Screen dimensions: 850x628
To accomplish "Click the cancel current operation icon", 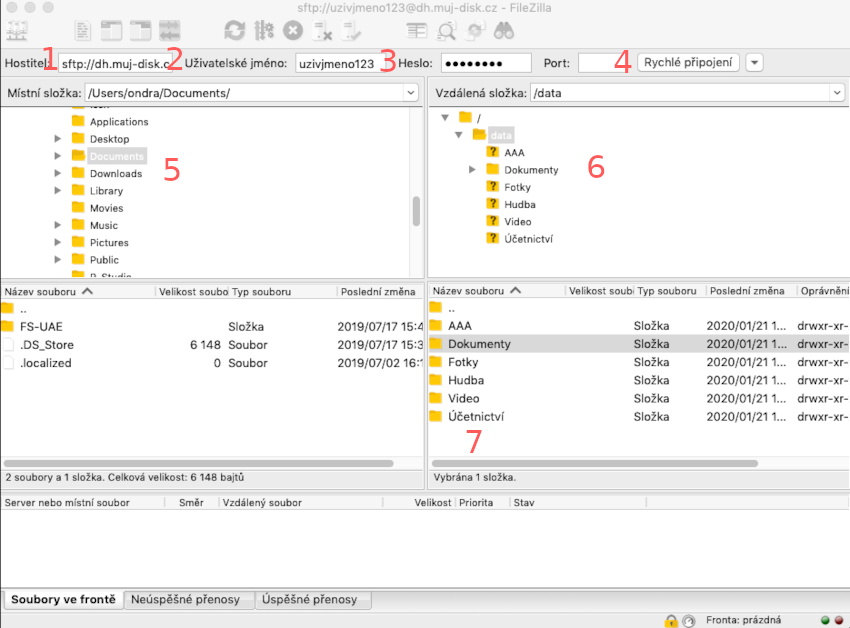I will 293,30.
